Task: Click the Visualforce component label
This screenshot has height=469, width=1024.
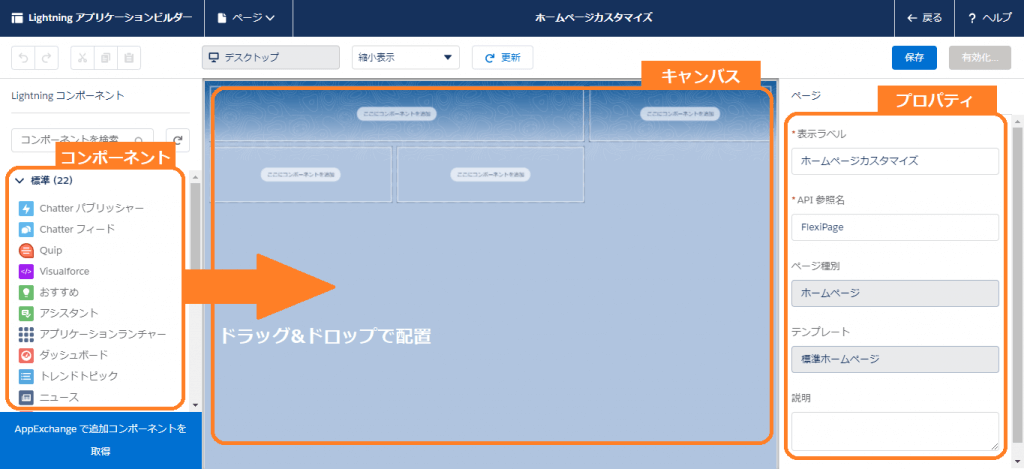Action: pyautogui.click(x=65, y=271)
